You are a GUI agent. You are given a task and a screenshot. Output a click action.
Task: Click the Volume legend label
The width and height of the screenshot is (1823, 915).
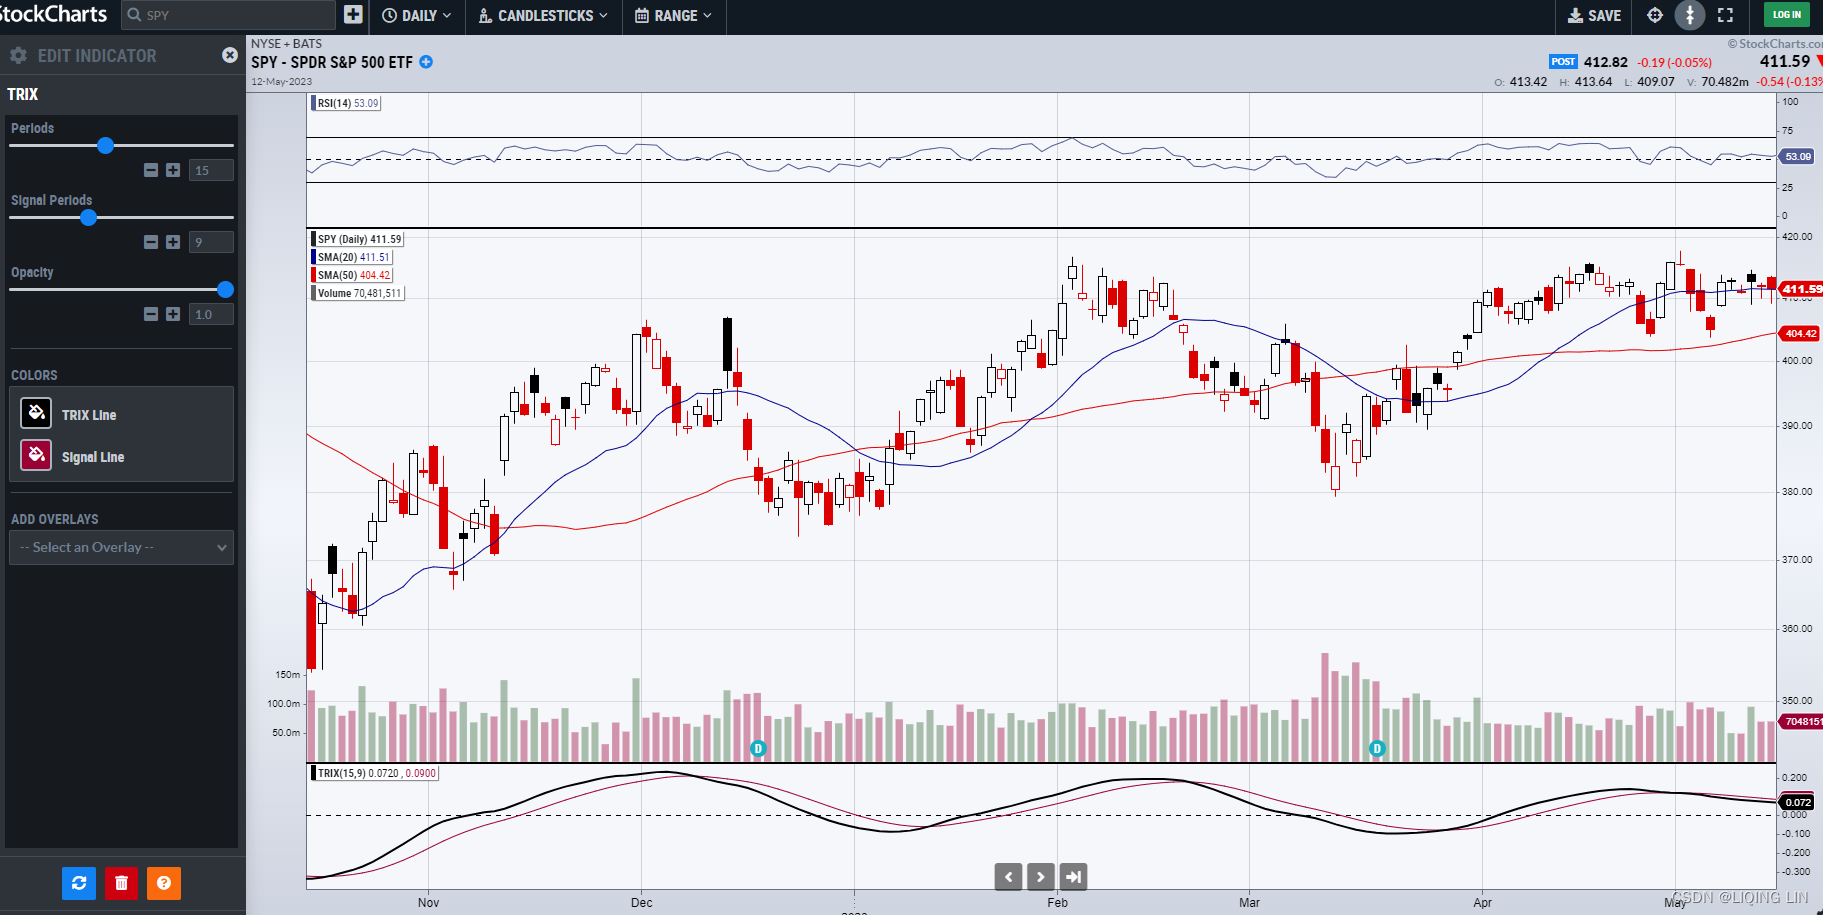359,293
